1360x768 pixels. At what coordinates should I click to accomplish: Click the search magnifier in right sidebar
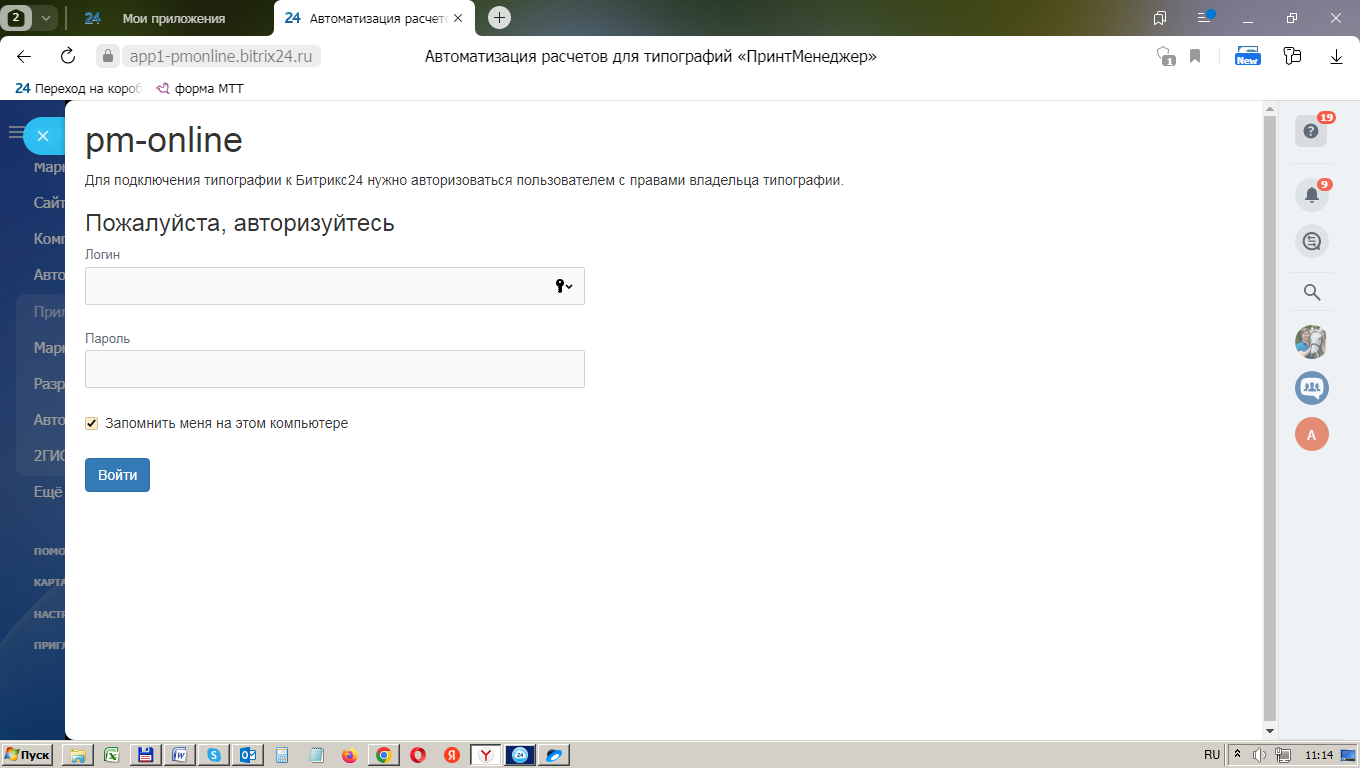click(x=1312, y=292)
